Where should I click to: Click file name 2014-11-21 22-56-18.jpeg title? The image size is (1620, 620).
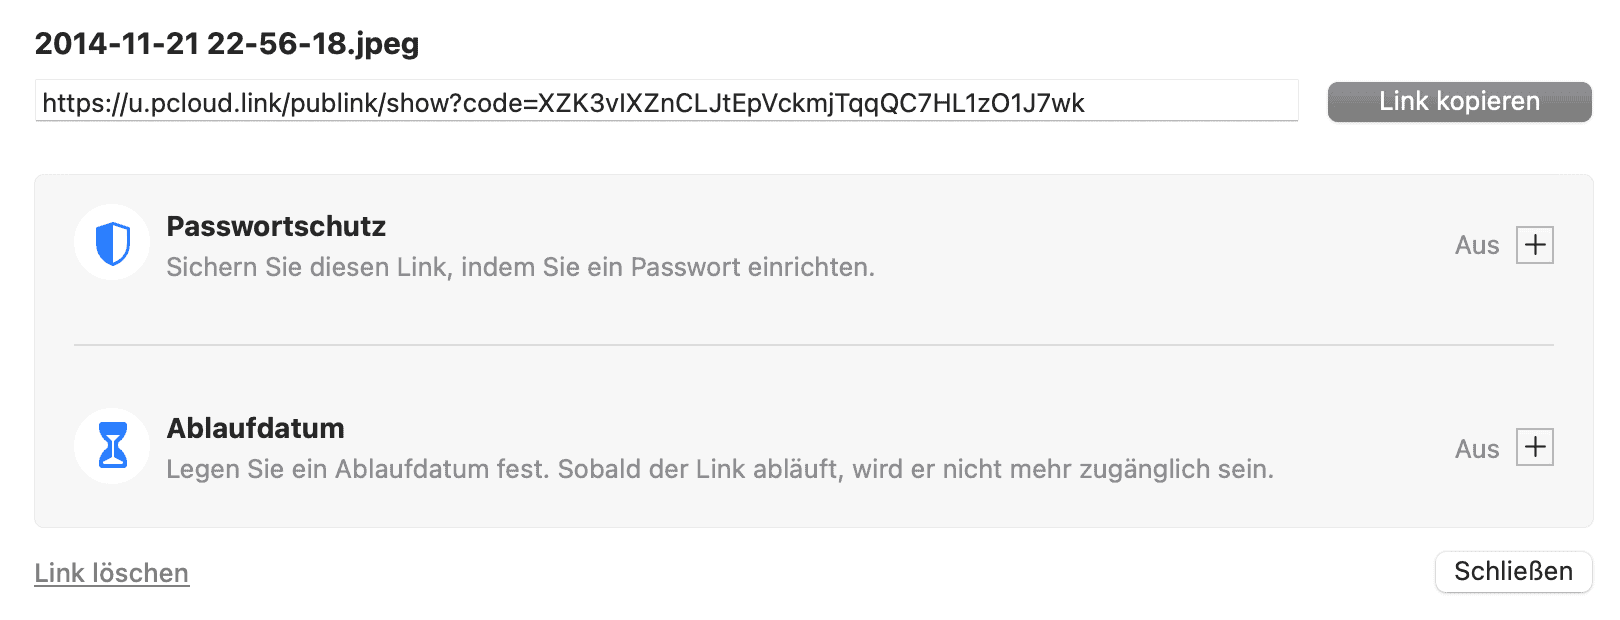227,44
